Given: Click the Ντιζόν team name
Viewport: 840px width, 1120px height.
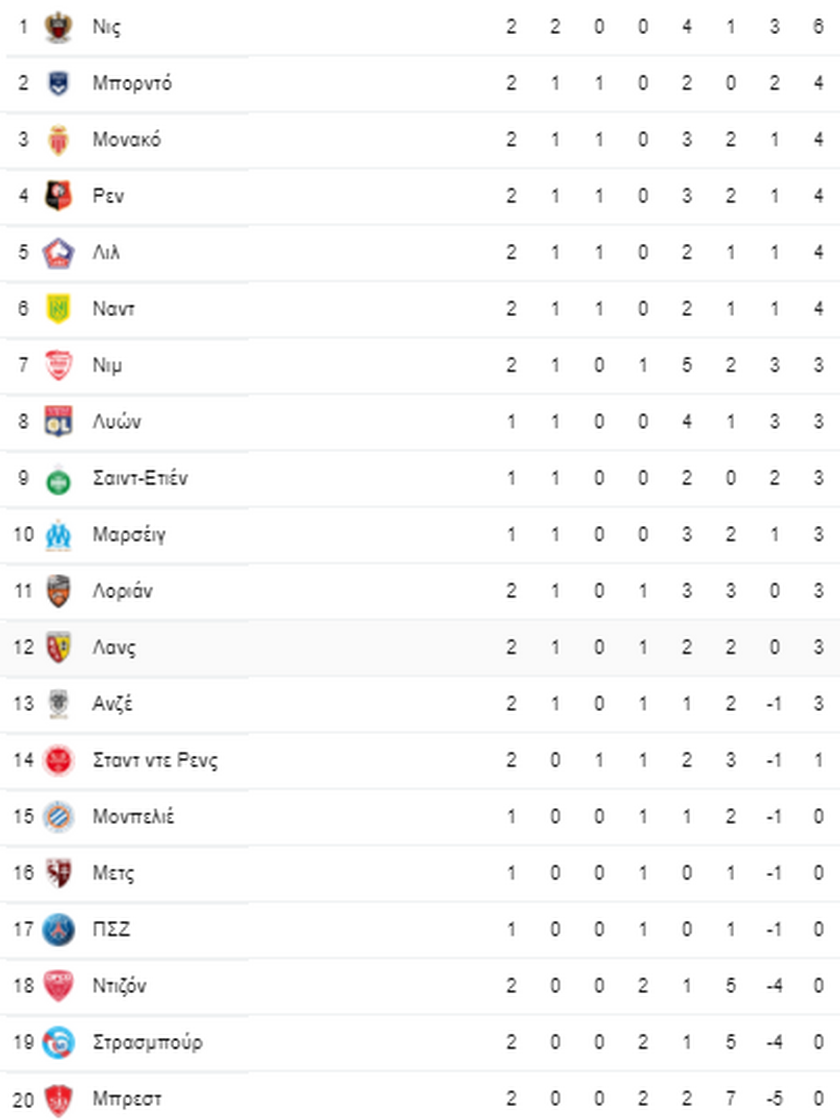Looking at the screenshot, I should (119, 987).
